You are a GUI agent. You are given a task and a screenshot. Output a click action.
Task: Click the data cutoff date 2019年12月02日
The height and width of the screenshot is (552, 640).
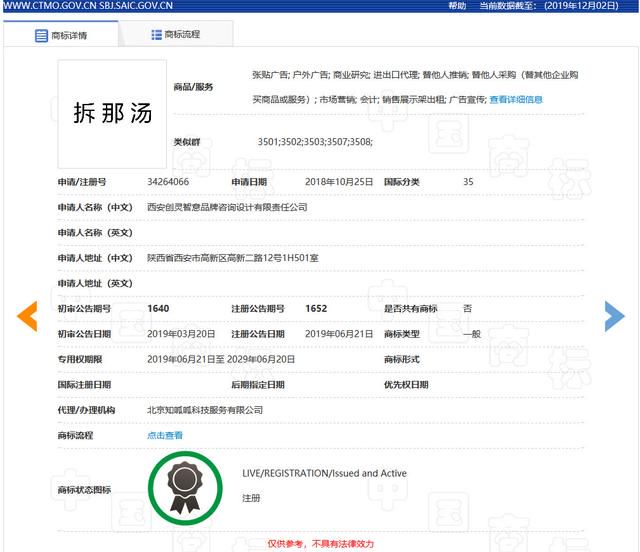(581, 6)
